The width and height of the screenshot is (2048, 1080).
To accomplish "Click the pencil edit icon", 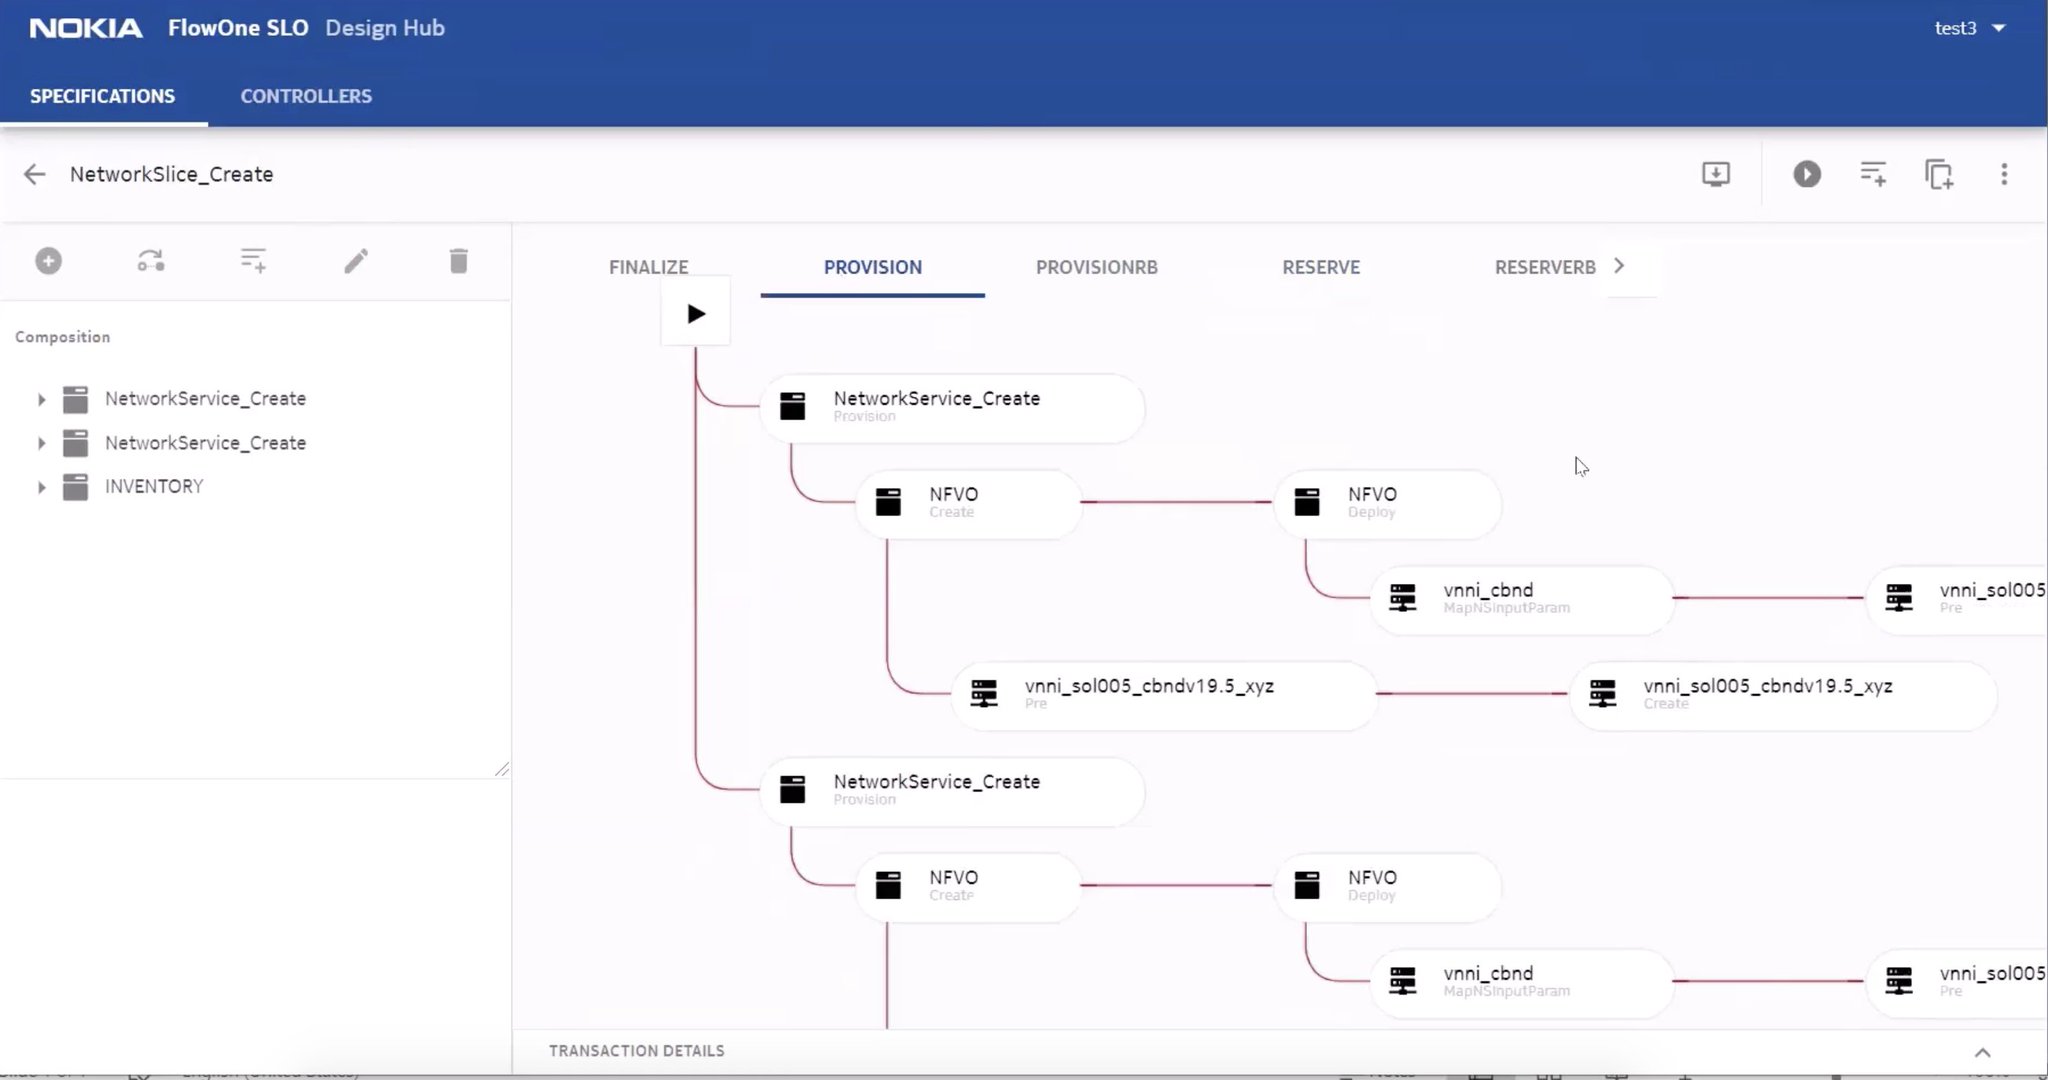I will click(356, 261).
